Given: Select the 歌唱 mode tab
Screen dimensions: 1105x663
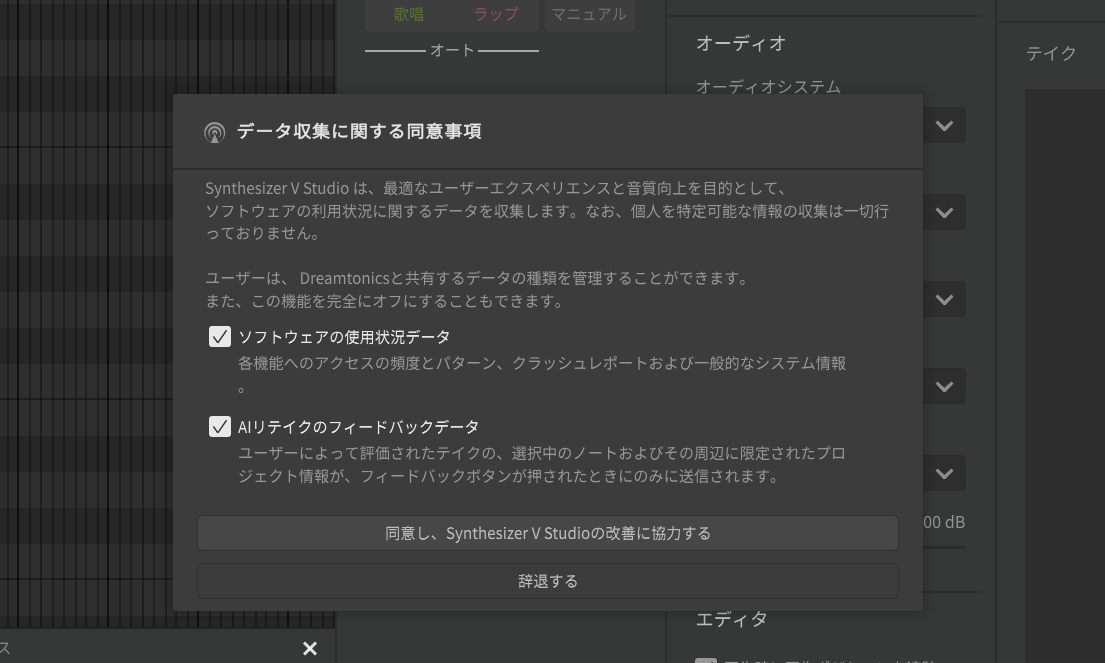Looking at the screenshot, I should [409, 14].
